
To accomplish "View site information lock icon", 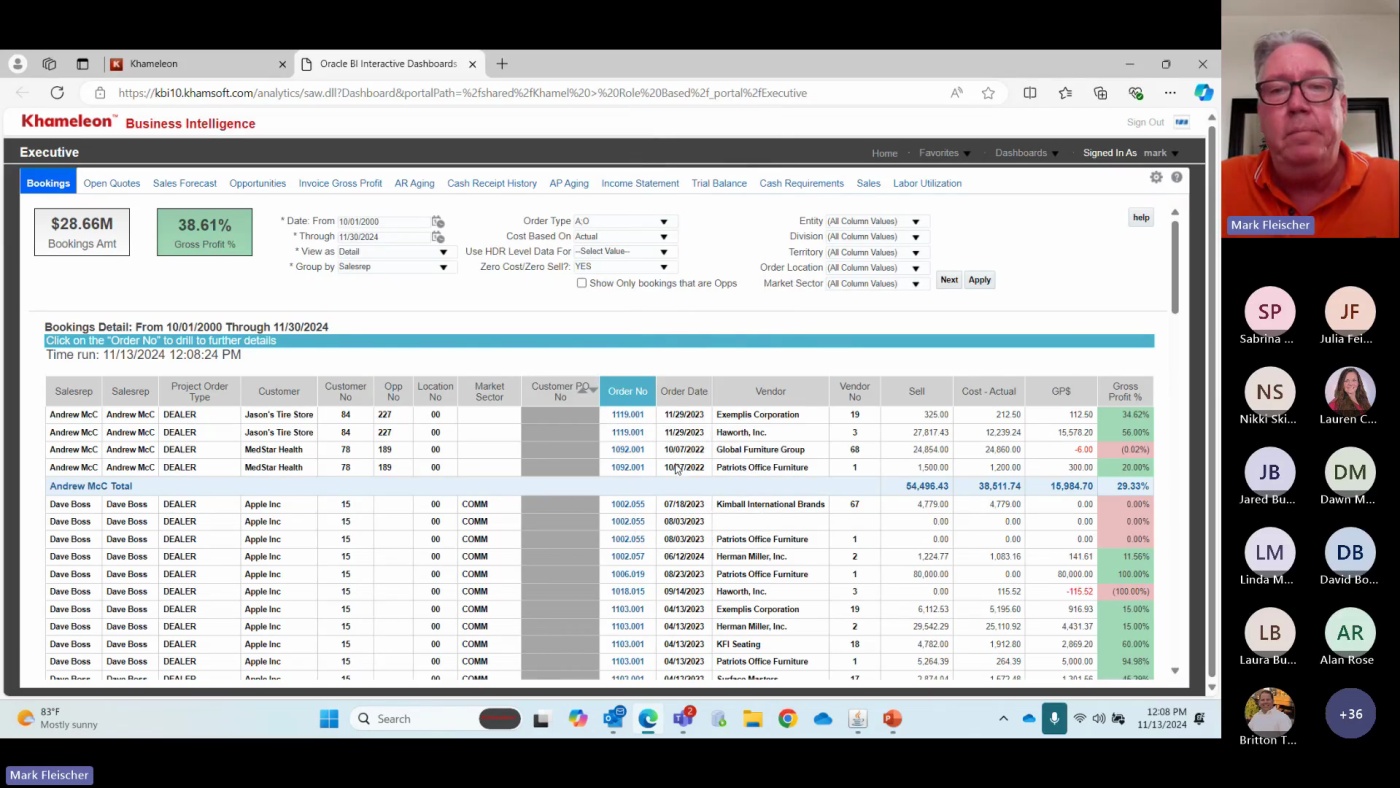I will 99,93.
